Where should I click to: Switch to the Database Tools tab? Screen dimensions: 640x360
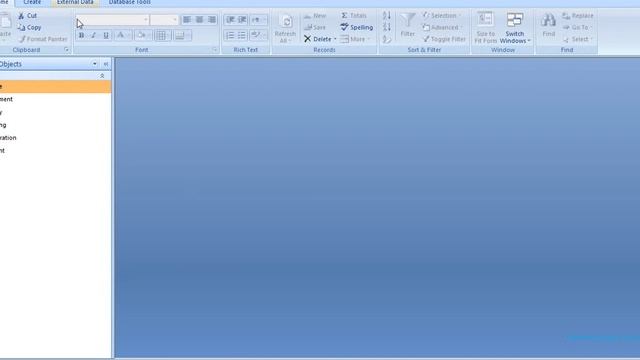pos(129,2)
